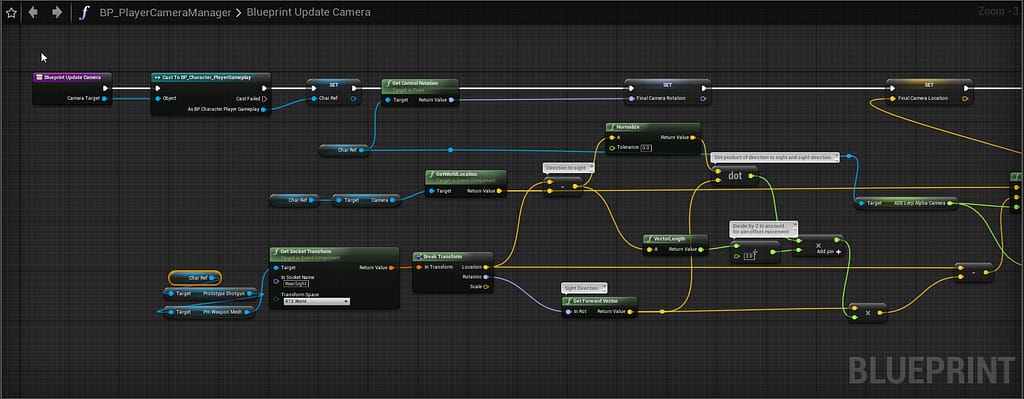Click Get Control Rotation's Return Value pin
The height and width of the screenshot is (399, 1024).
point(451,100)
